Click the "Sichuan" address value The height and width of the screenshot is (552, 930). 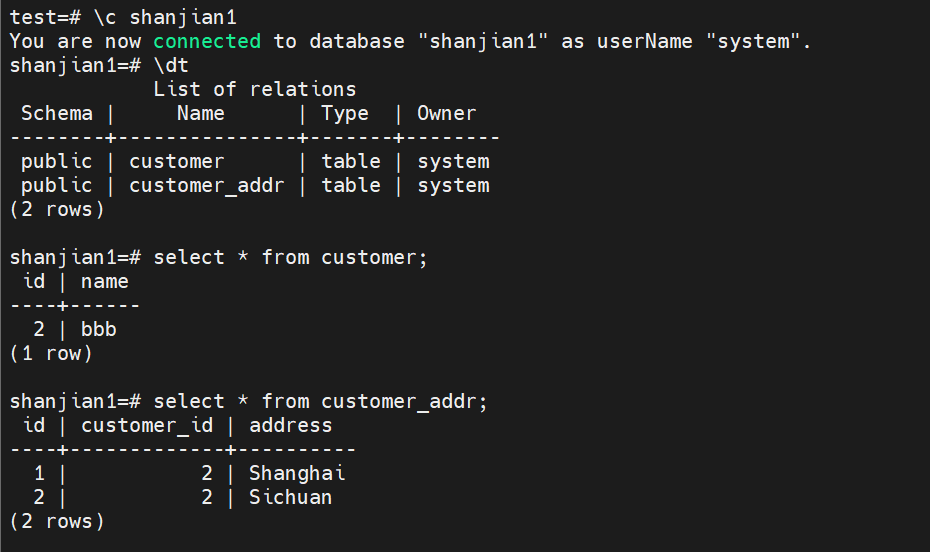point(290,497)
